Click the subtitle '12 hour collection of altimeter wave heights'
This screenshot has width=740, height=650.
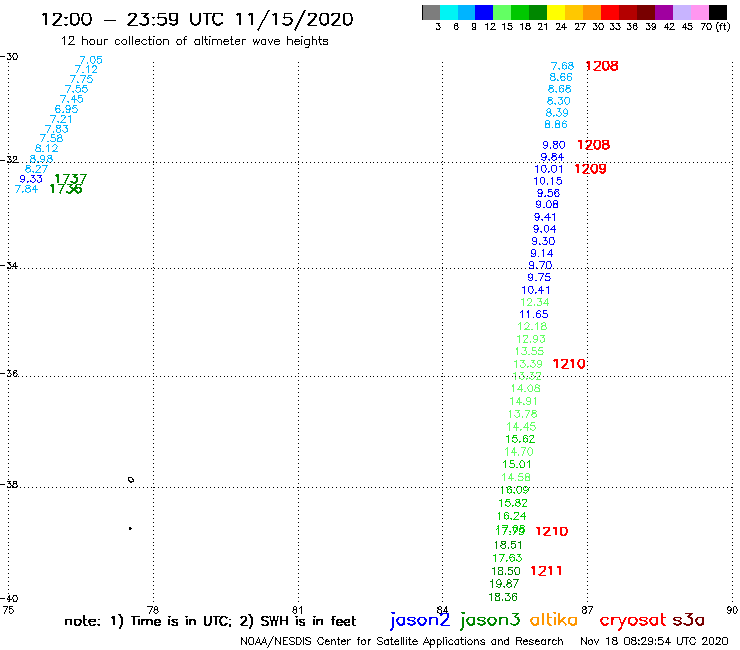194,41
